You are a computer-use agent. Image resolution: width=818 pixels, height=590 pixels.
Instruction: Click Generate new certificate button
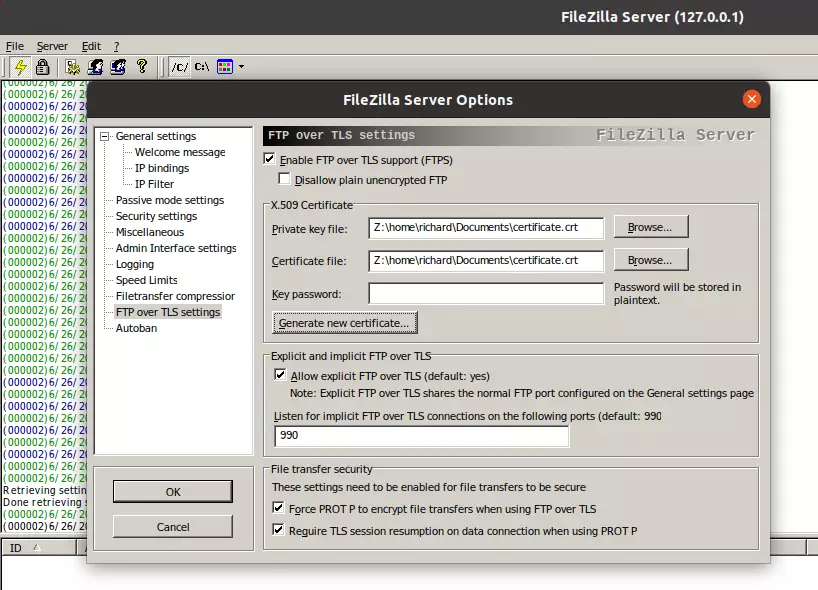pyautogui.click(x=344, y=323)
